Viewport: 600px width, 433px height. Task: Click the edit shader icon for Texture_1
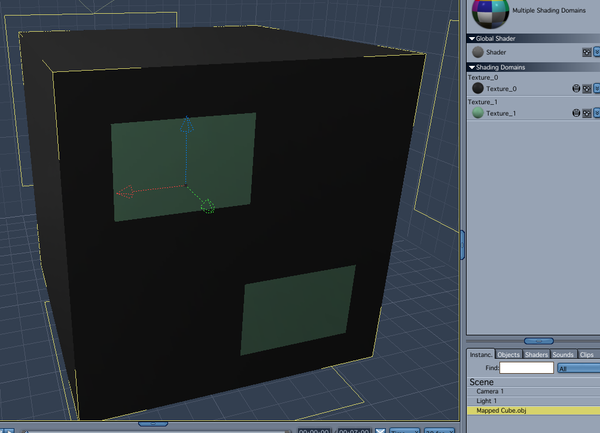[x=587, y=113]
